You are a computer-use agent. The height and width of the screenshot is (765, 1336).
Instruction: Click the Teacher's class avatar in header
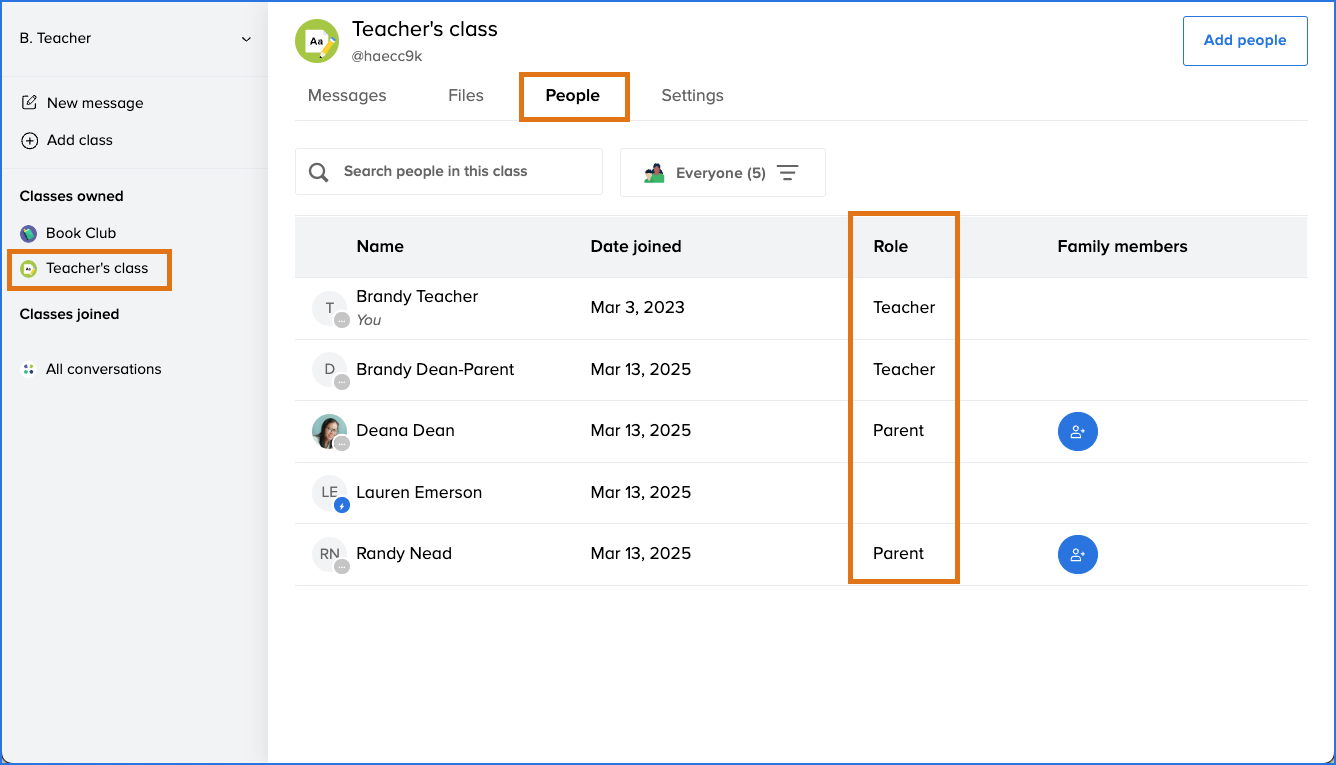click(x=317, y=41)
